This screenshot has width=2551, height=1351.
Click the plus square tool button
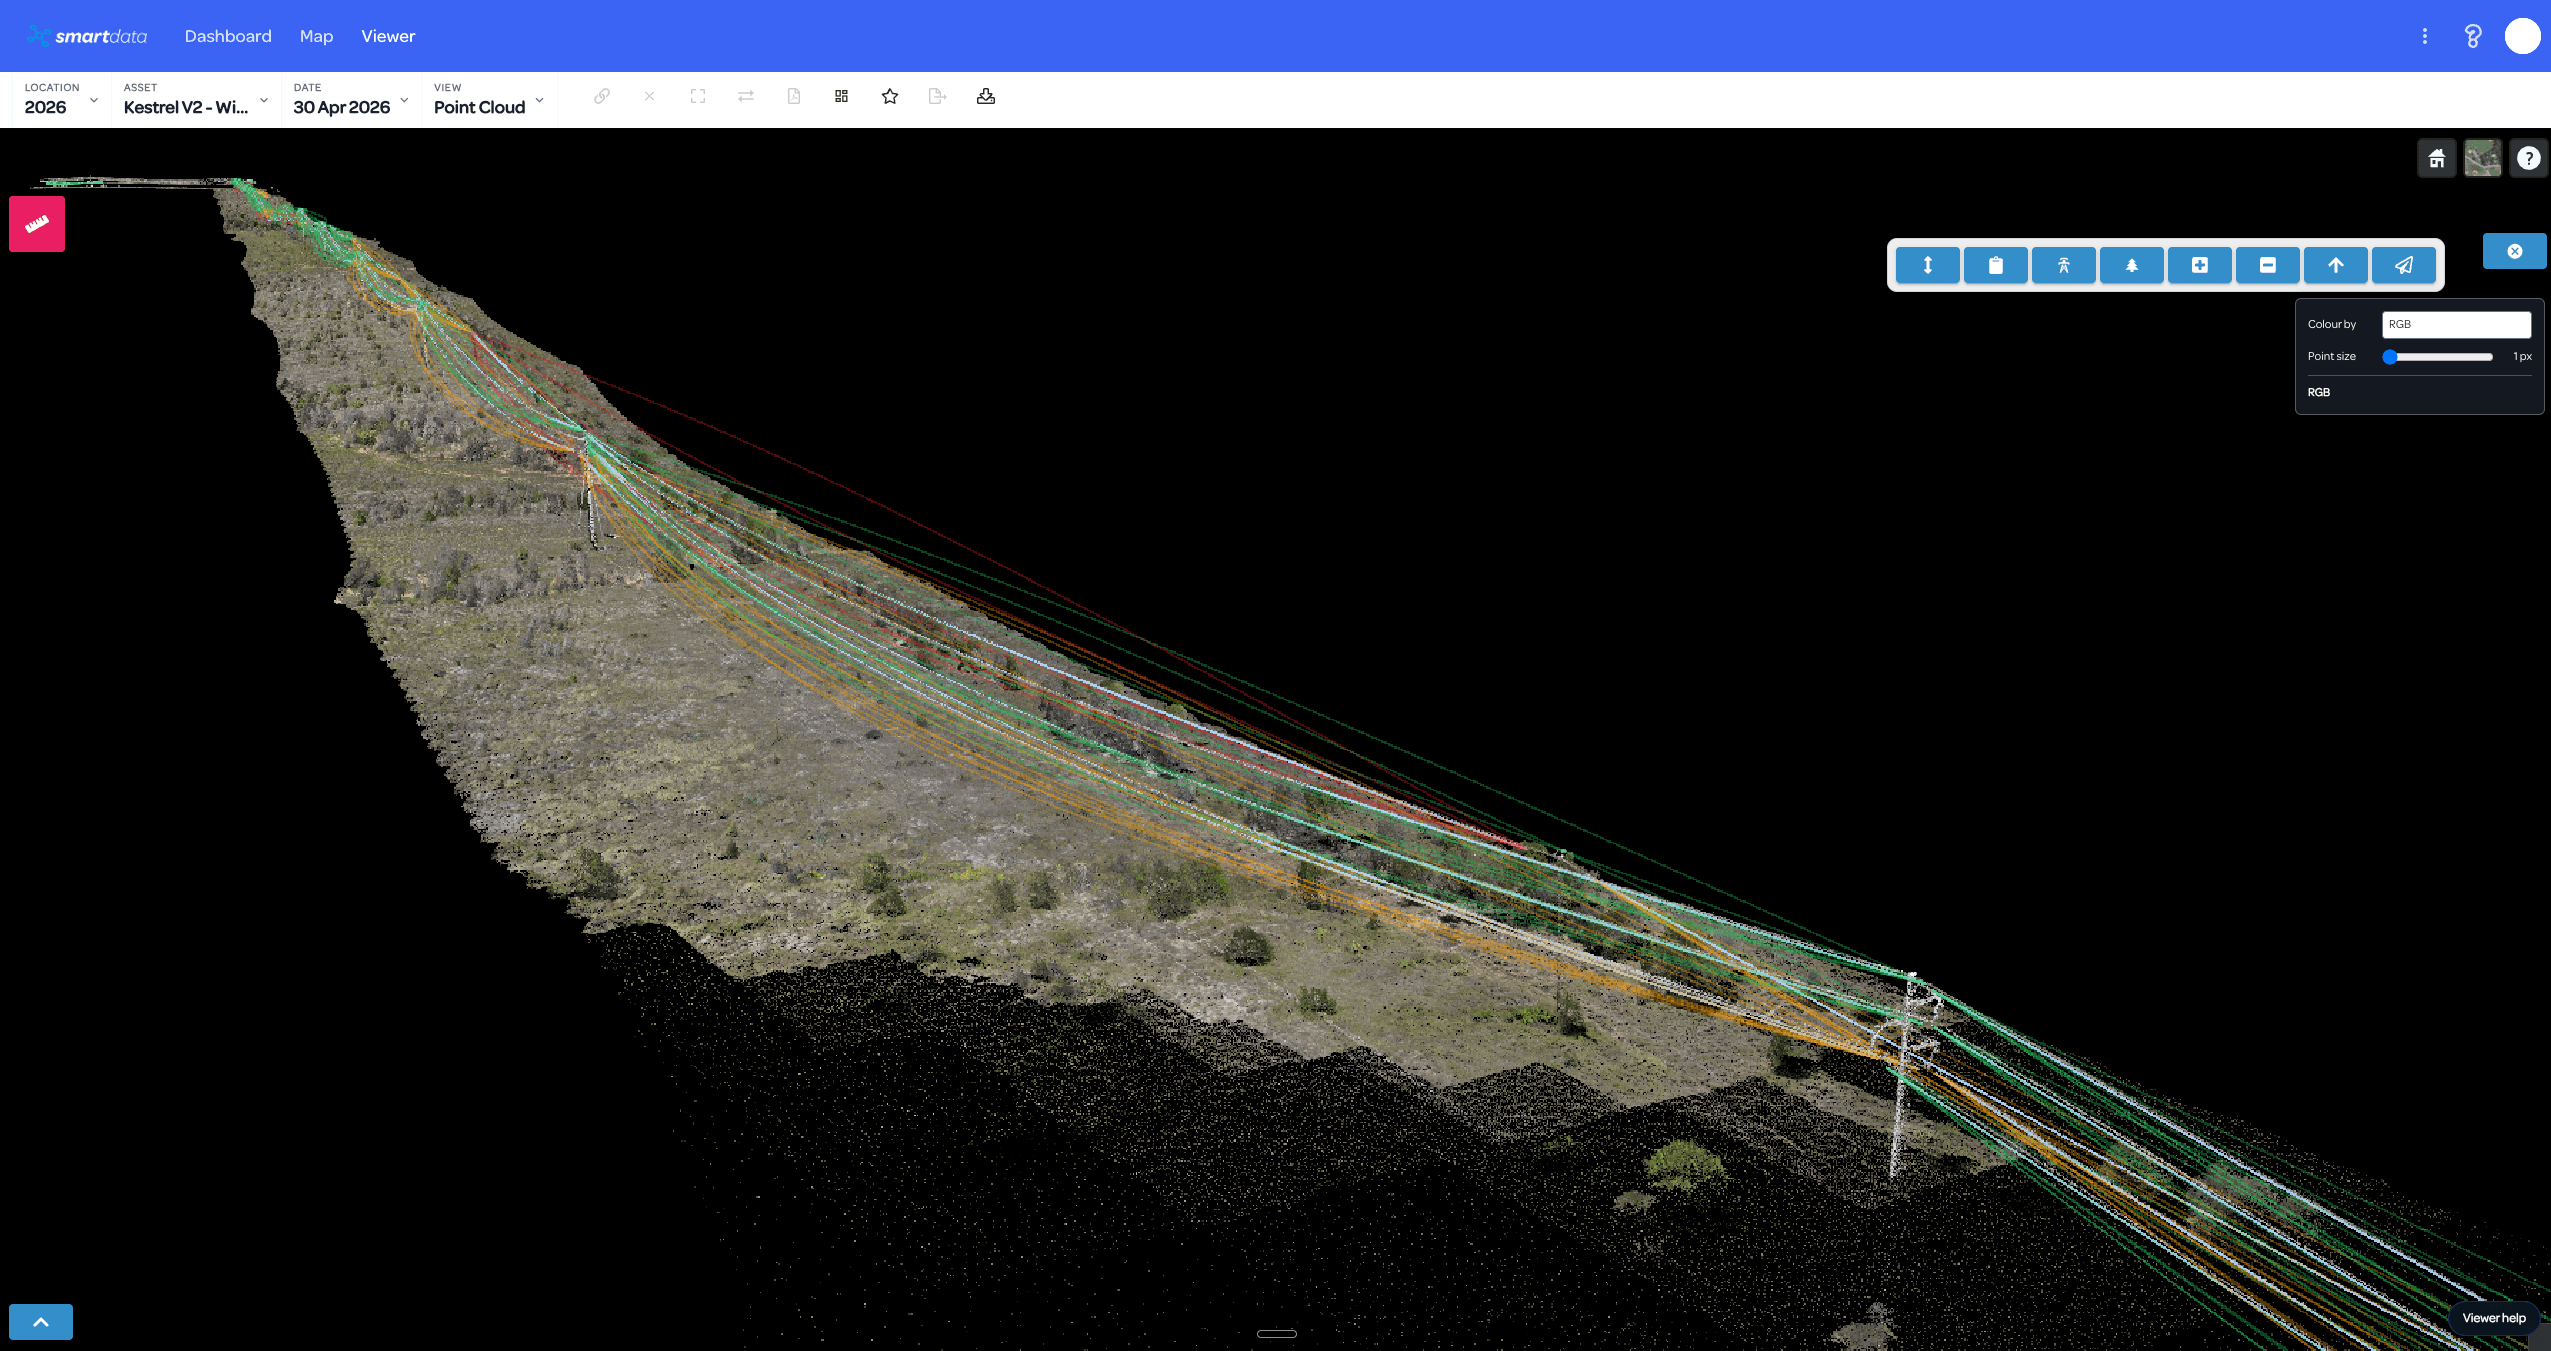coord(2199,265)
